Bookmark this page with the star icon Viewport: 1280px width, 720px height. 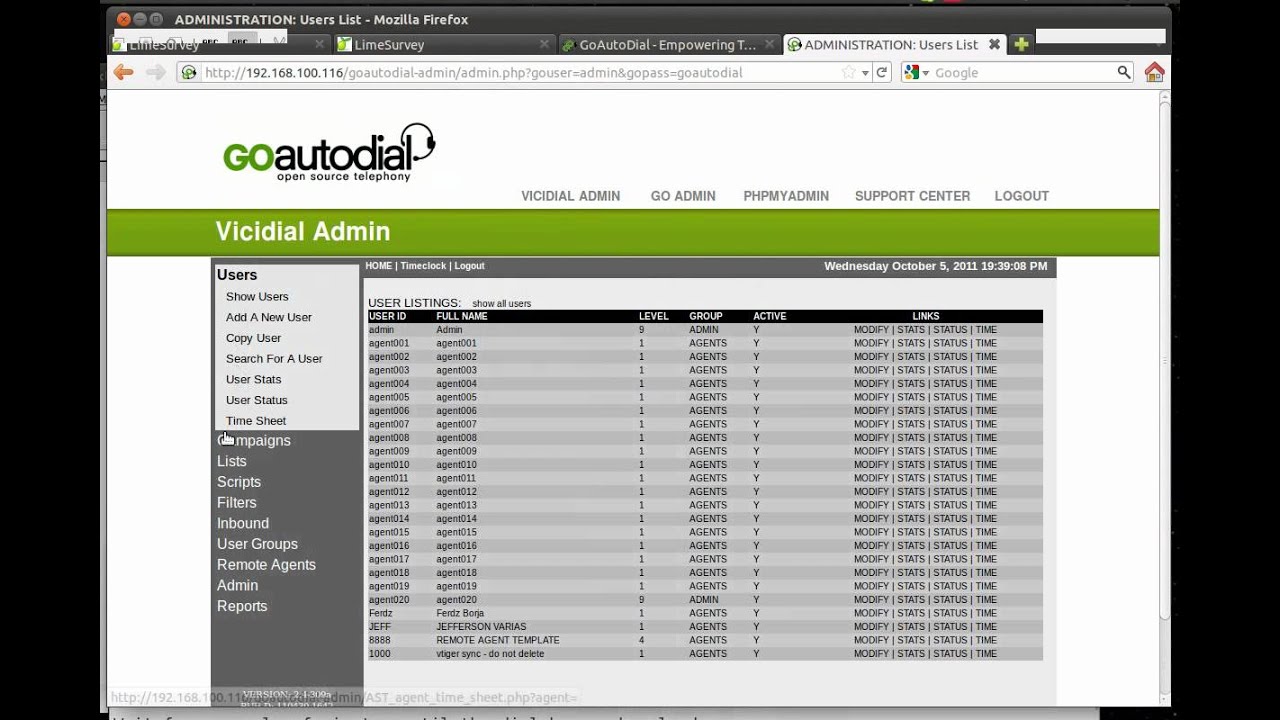848,72
